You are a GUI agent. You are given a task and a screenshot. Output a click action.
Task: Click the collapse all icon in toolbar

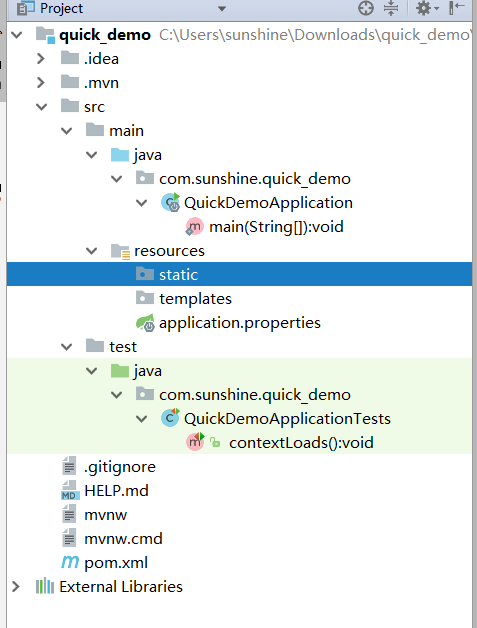[391, 8]
